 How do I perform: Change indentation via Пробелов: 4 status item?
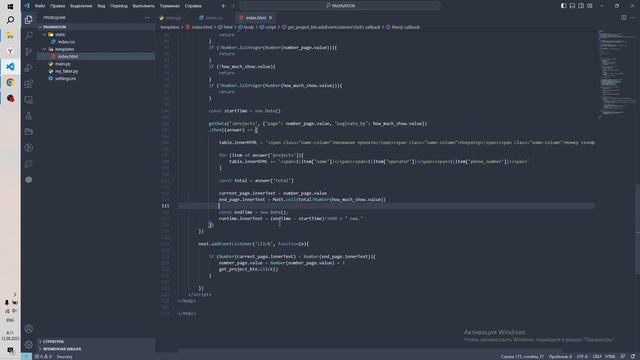[x=560, y=356]
